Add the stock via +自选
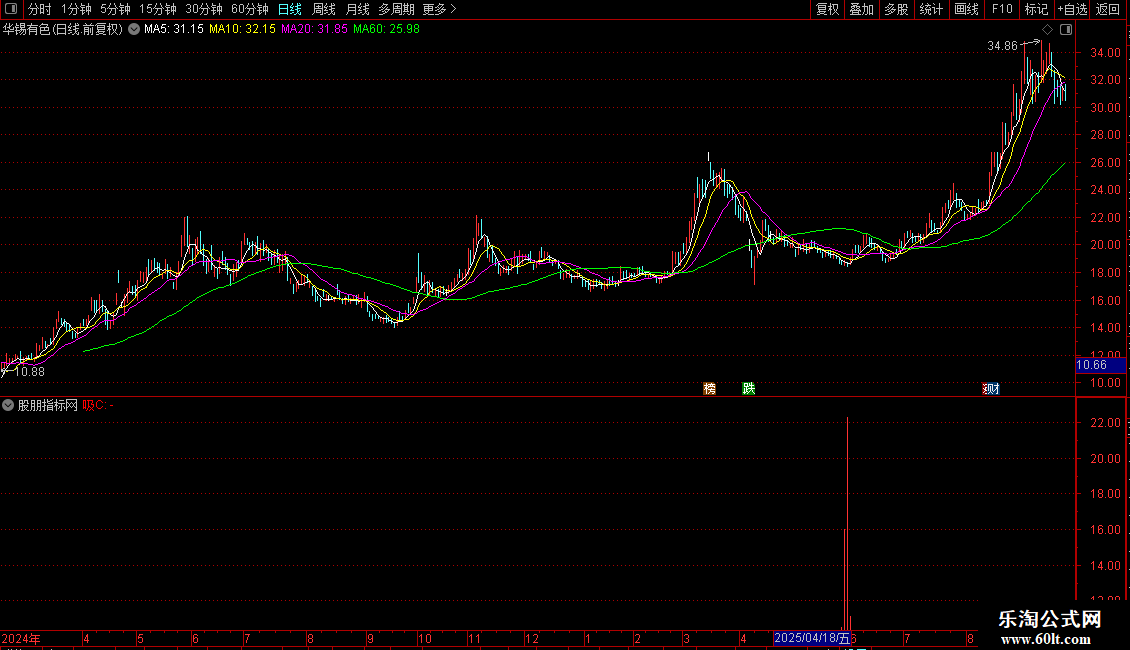1130x650 pixels. [1072, 9]
